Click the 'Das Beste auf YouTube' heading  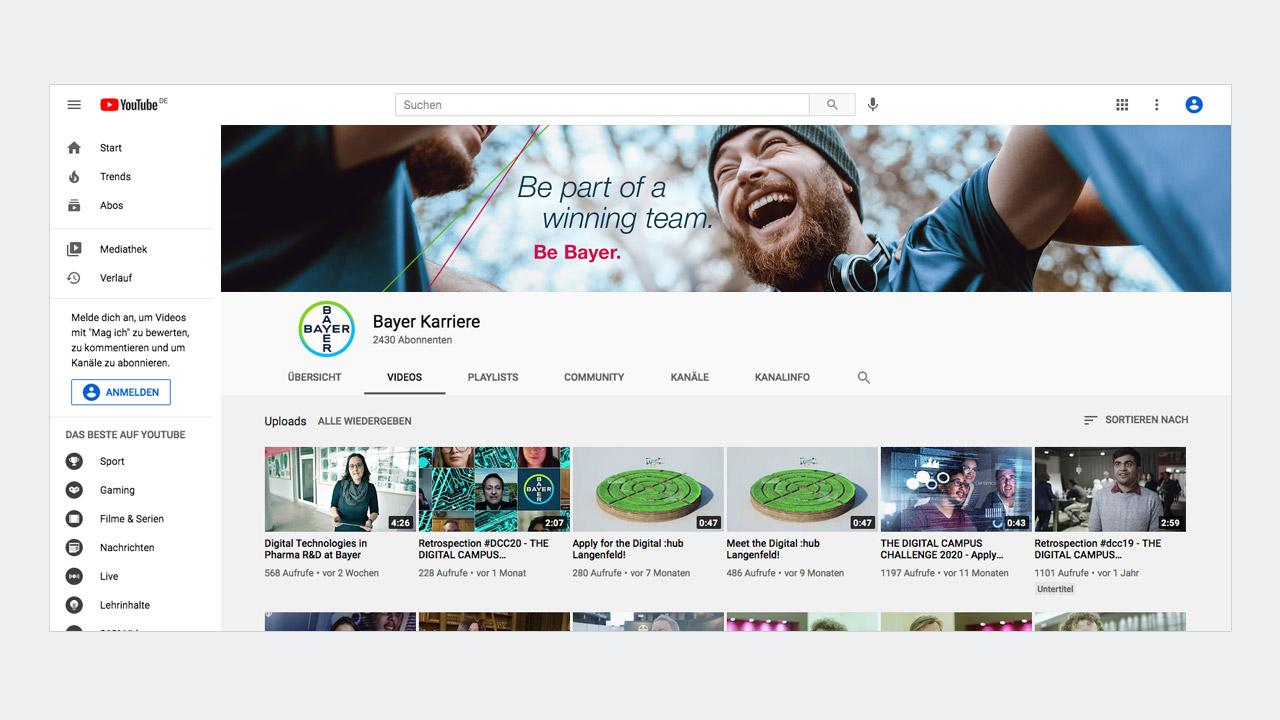coord(125,435)
